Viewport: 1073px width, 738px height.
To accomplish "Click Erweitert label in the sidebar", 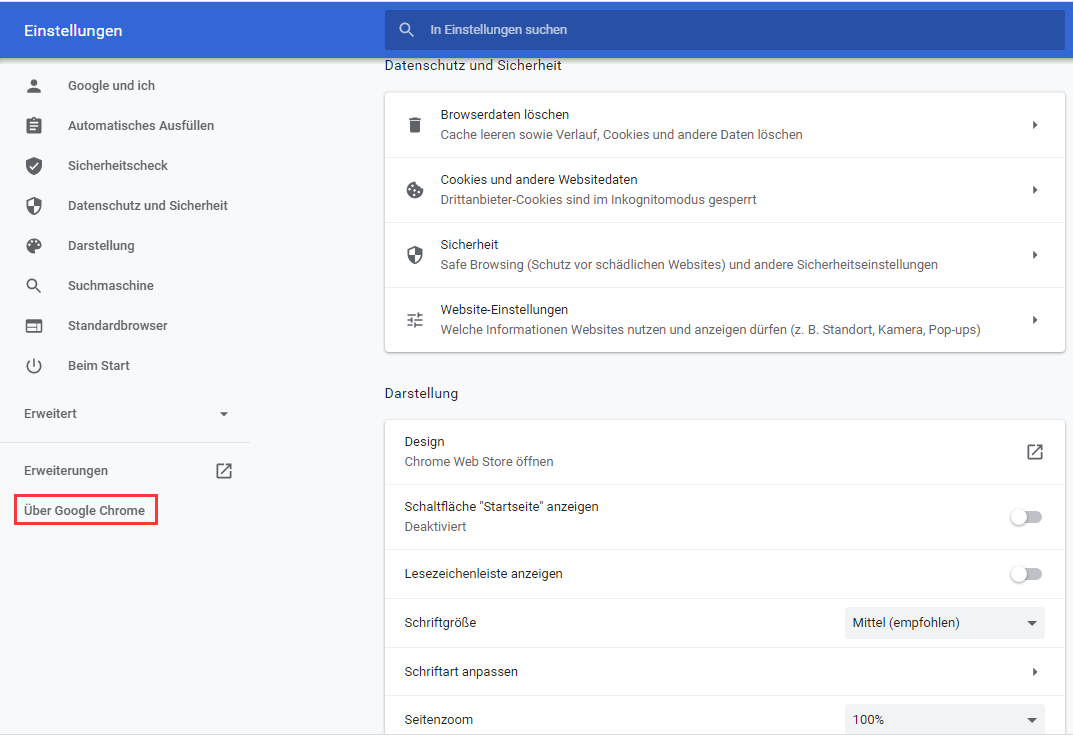I will [x=50, y=414].
